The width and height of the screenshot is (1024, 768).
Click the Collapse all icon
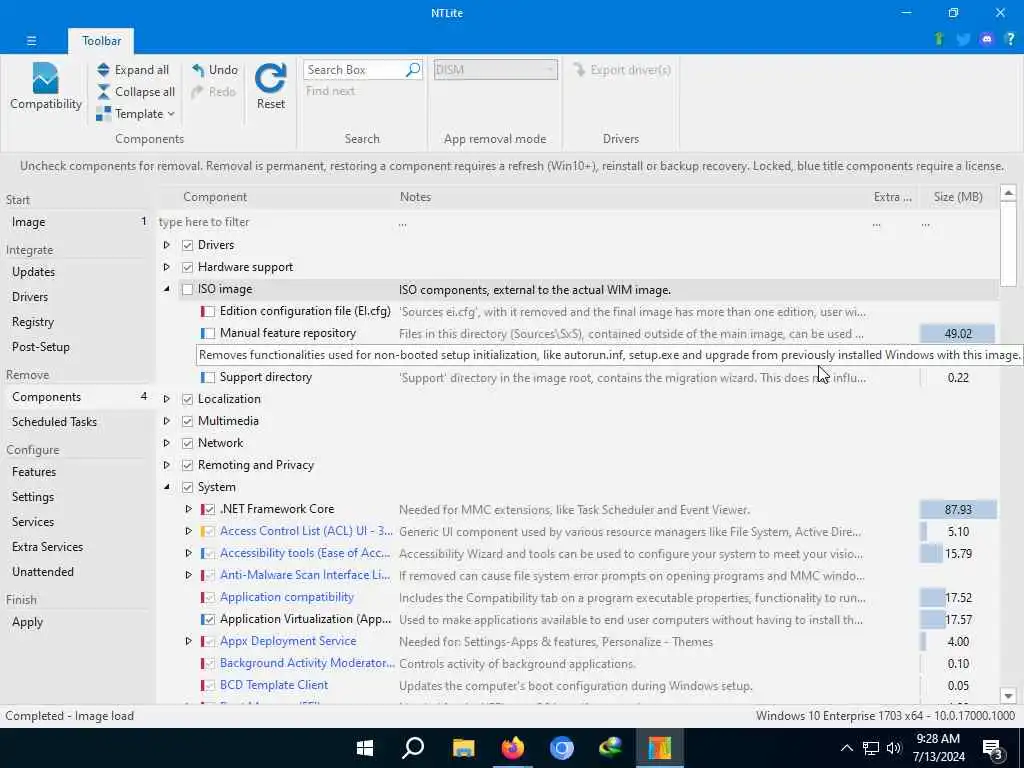103,91
